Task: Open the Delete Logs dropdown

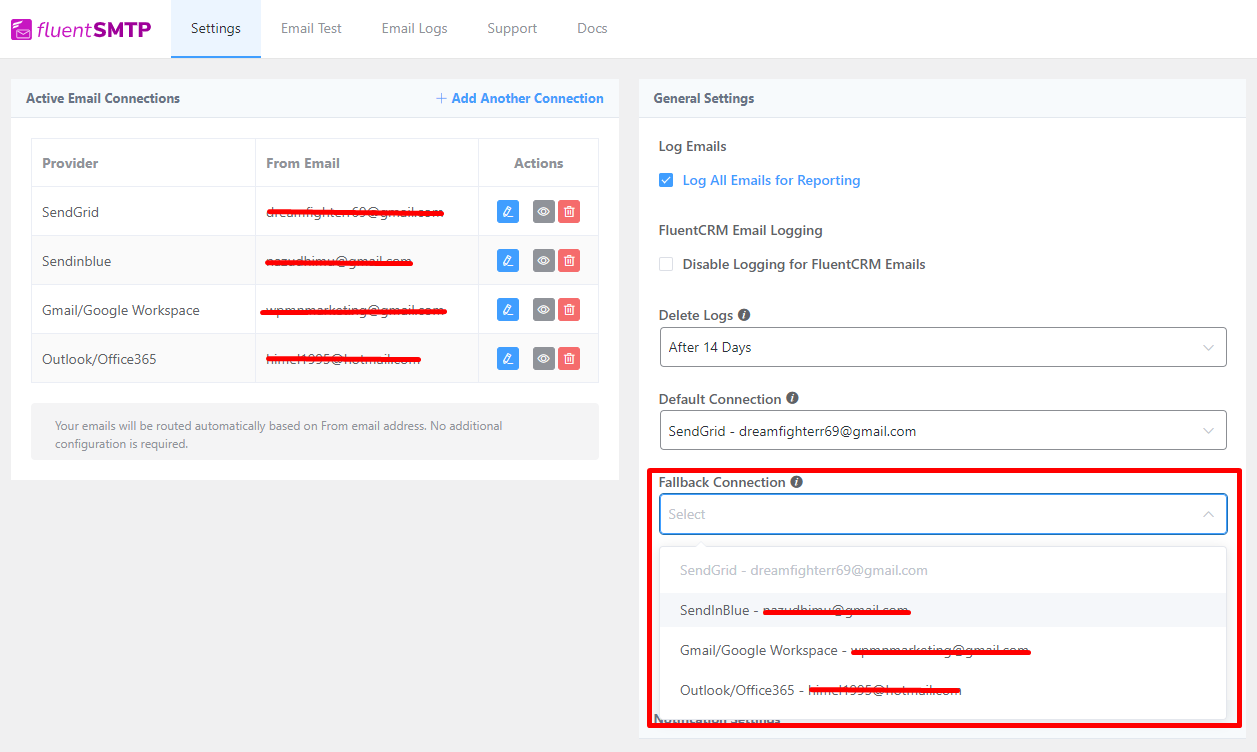Action: [x=943, y=347]
